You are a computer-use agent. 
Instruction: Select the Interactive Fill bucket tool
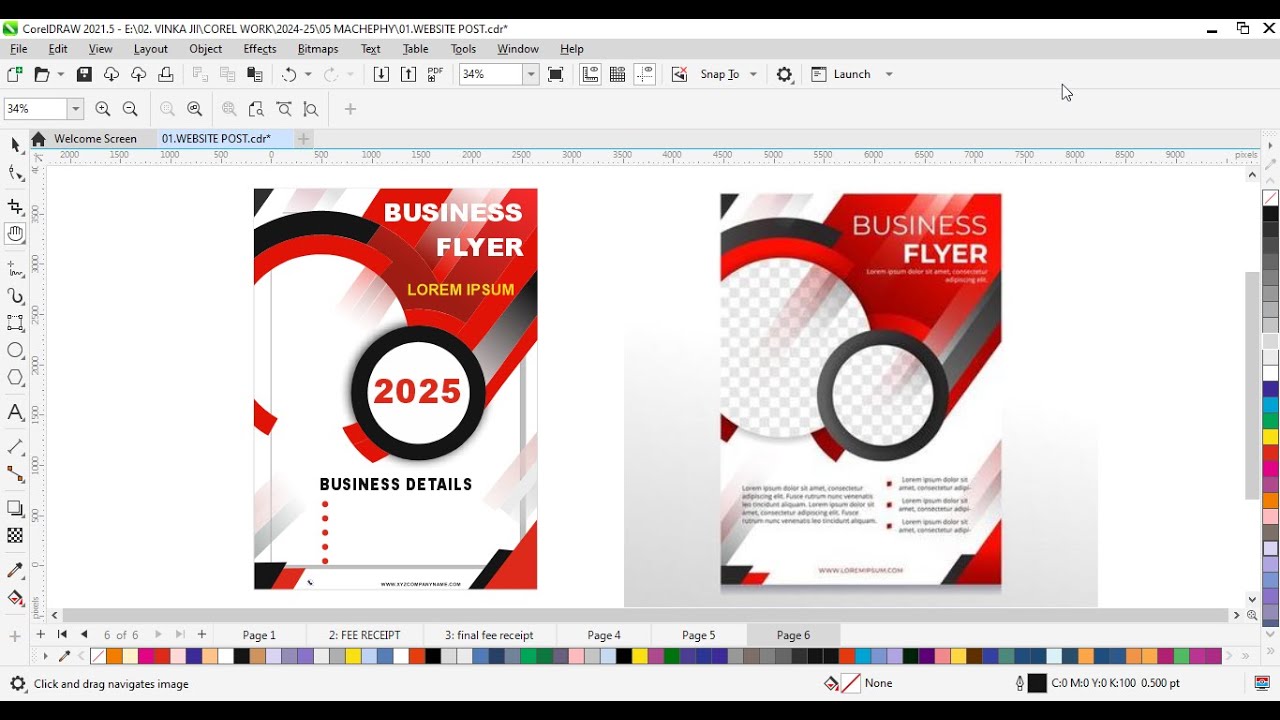15,599
